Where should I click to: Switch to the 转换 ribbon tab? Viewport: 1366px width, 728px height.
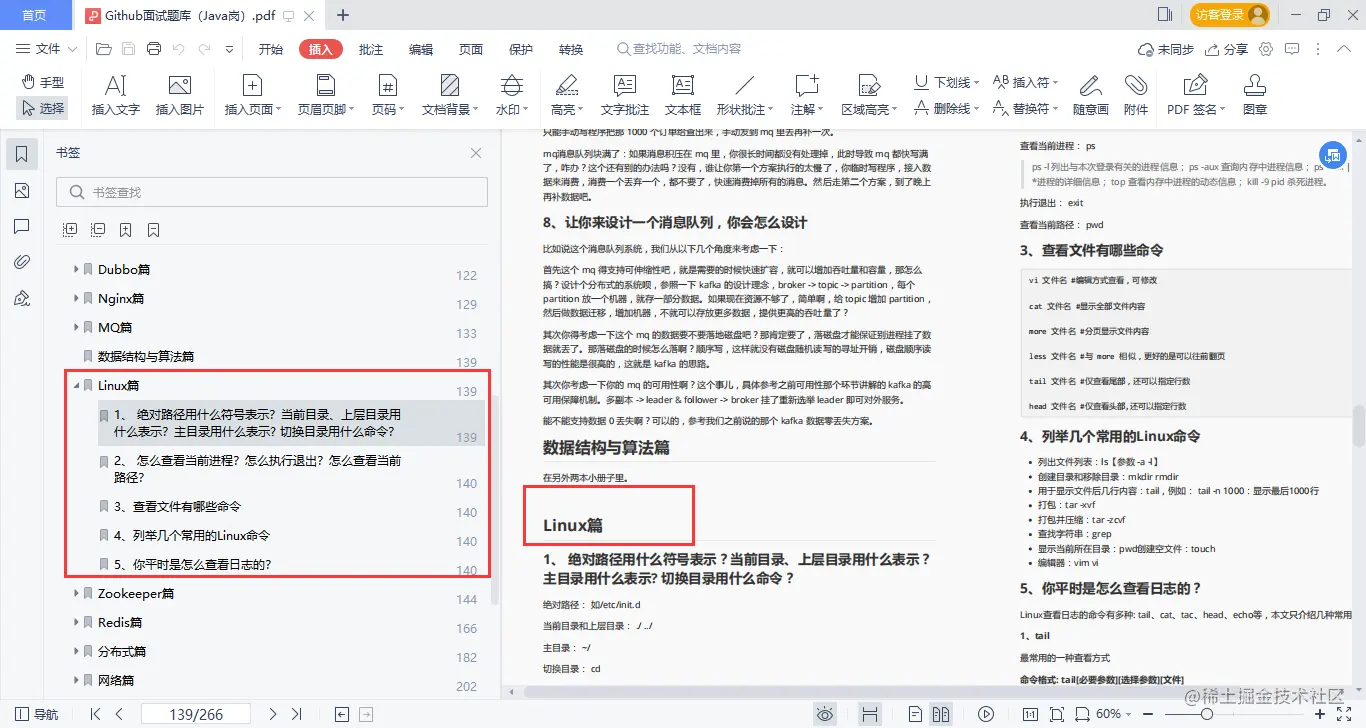pyautogui.click(x=570, y=48)
